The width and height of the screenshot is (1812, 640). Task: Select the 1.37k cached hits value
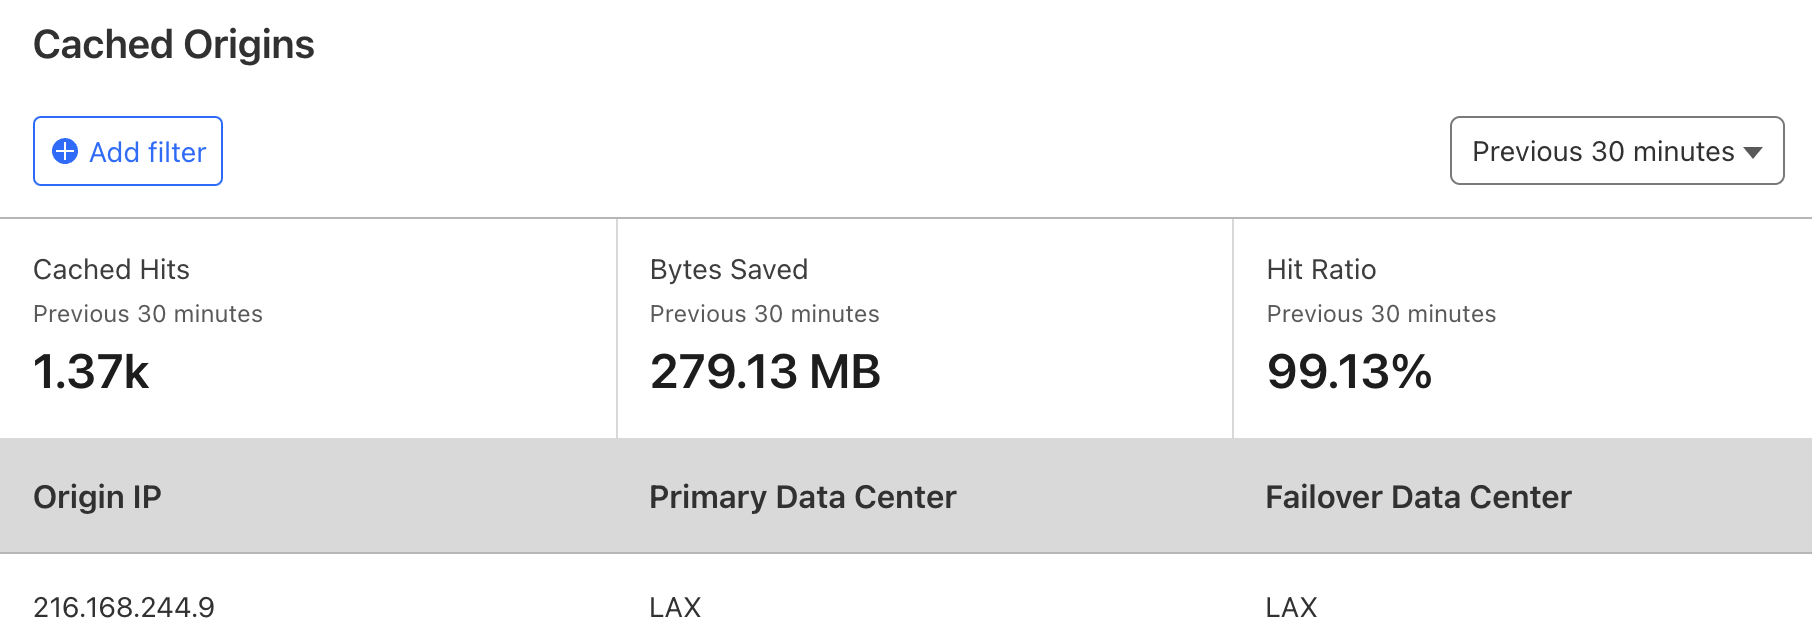coord(91,372)
